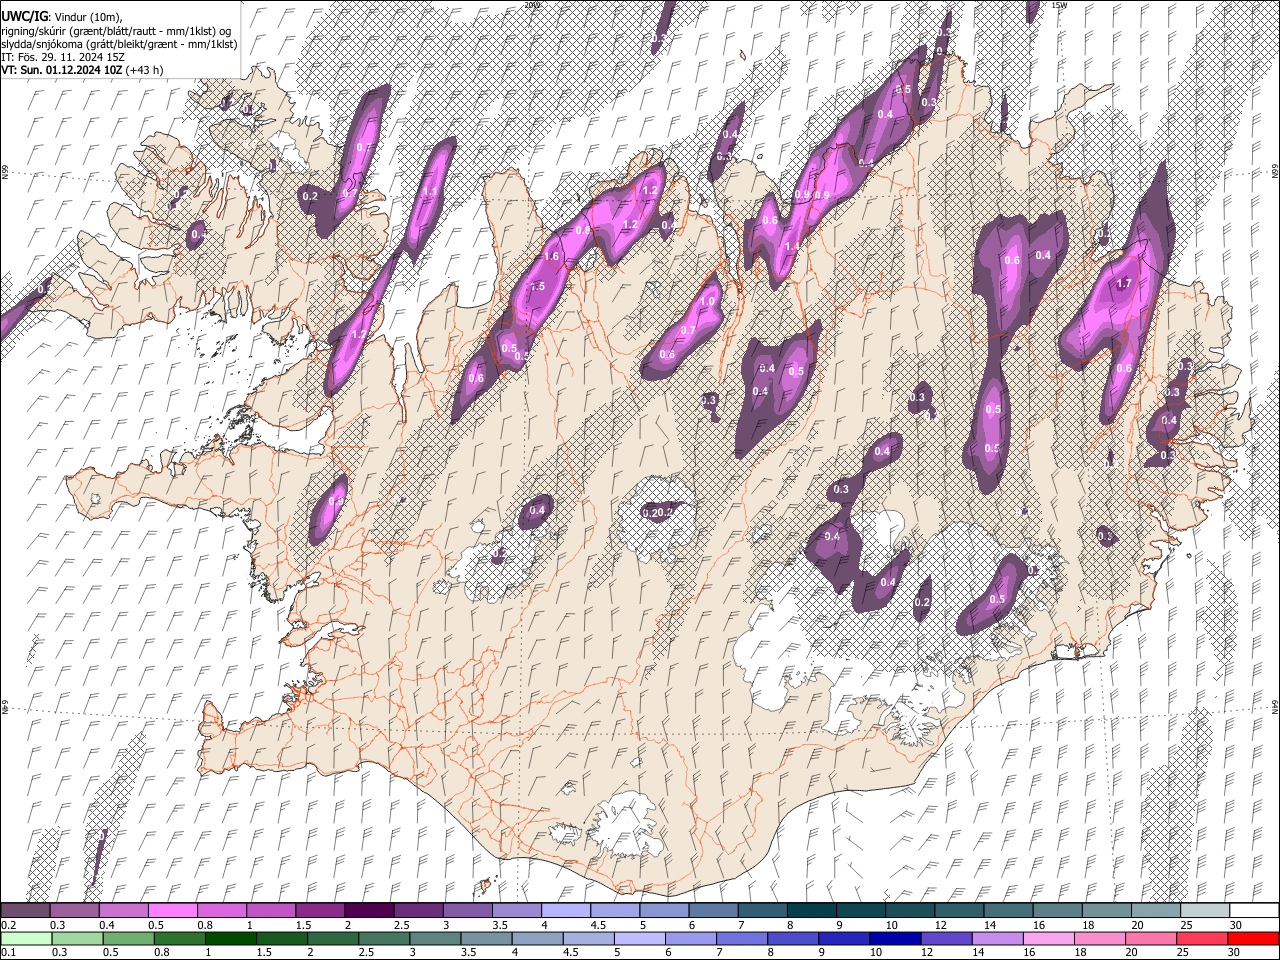Click the lavender 4–4.5 swatch on upper scale
1280x960 pixels.
point(564,910)
